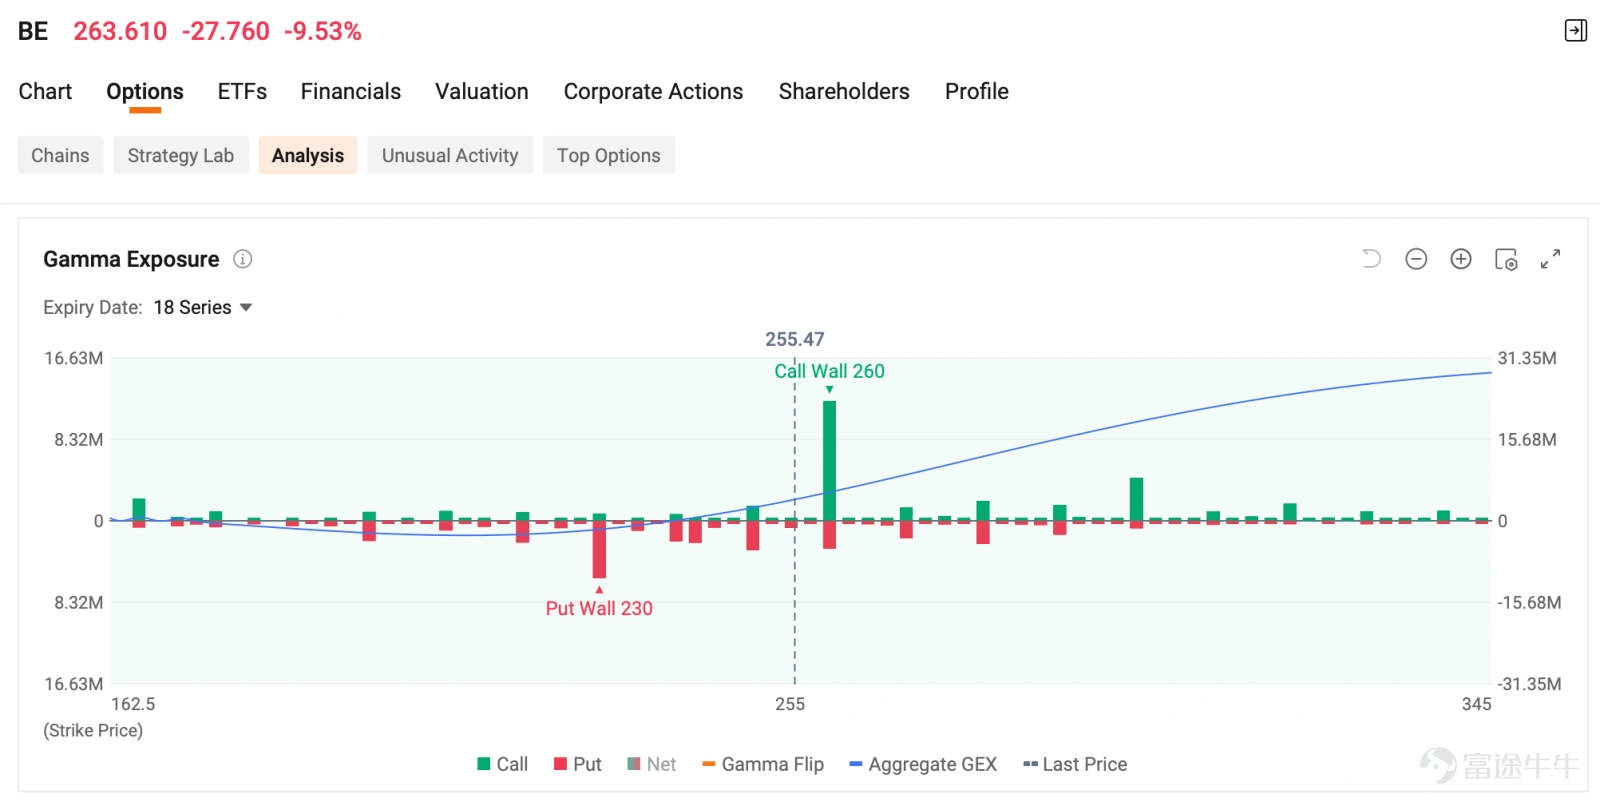This screenshot has width=1600, height=802.
Task: Click the undo reset chart icon
Action: pyautogui.click(x=1371, y=259)
